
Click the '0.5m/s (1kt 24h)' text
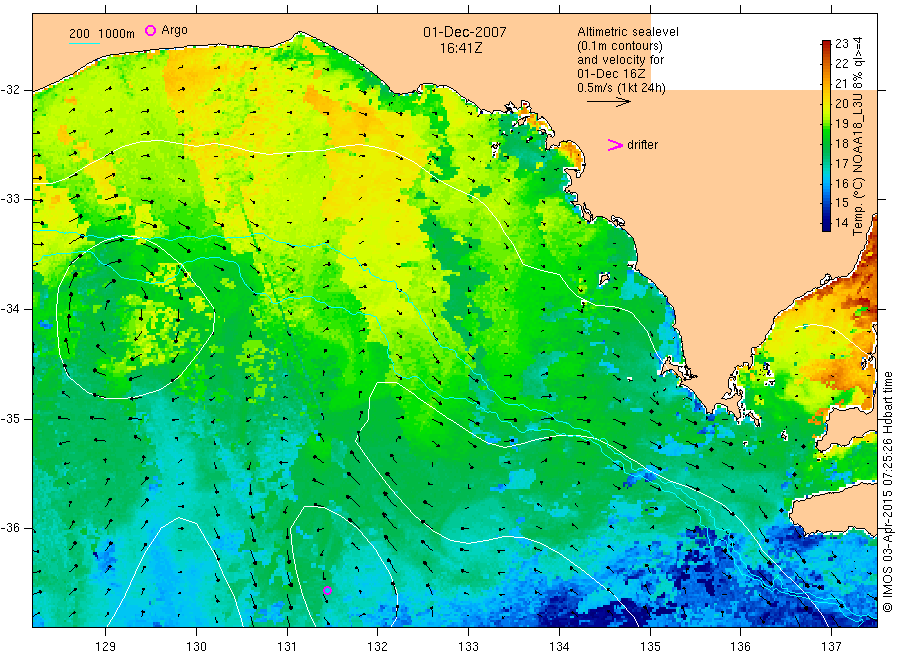(621, 88)
